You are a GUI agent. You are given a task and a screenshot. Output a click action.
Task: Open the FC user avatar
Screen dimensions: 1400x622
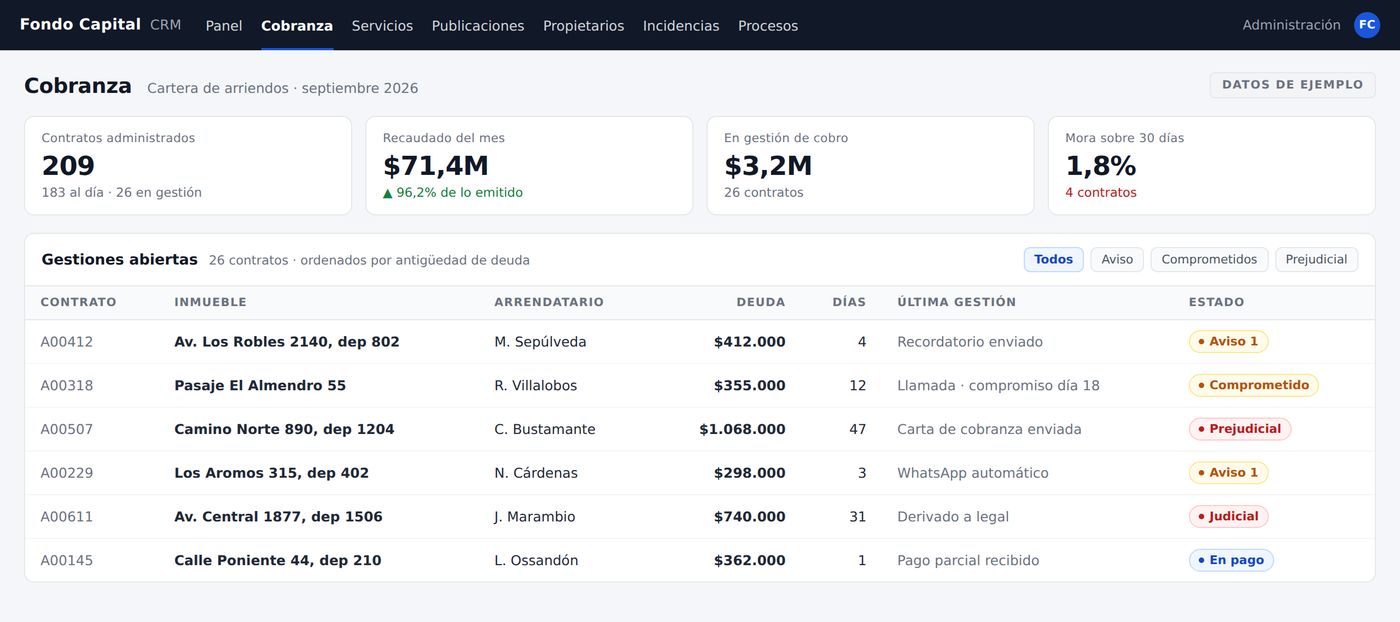pyautogui.click(x=1367, y=25)
